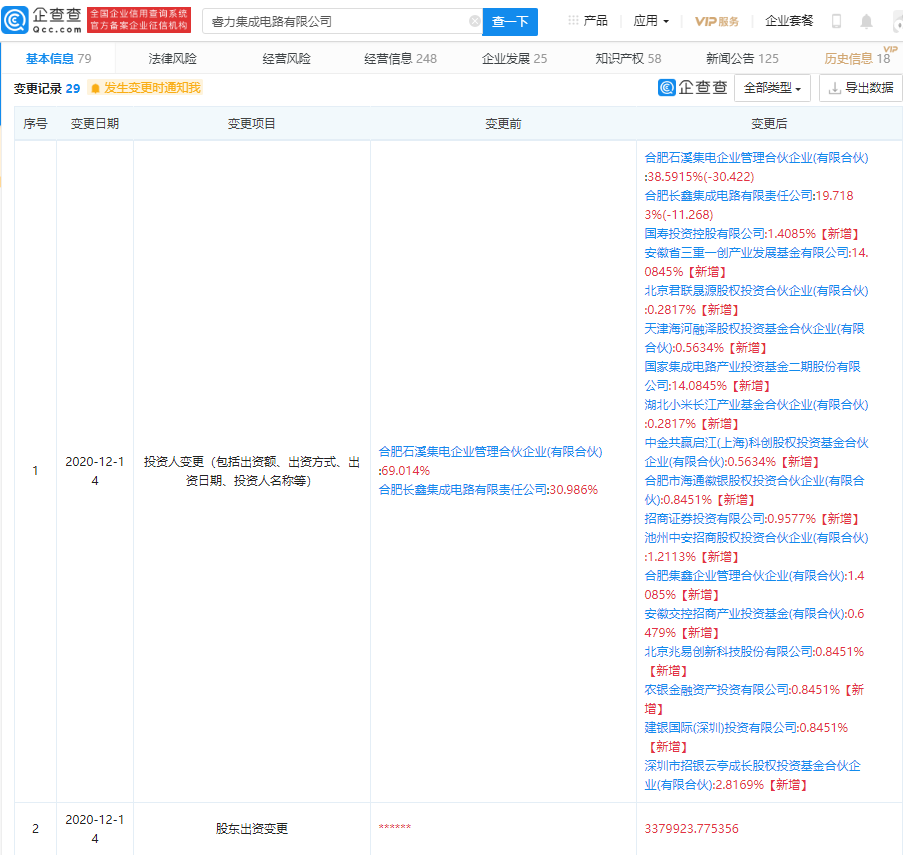Focus the company name search field
903x855 pixels.
335,21
